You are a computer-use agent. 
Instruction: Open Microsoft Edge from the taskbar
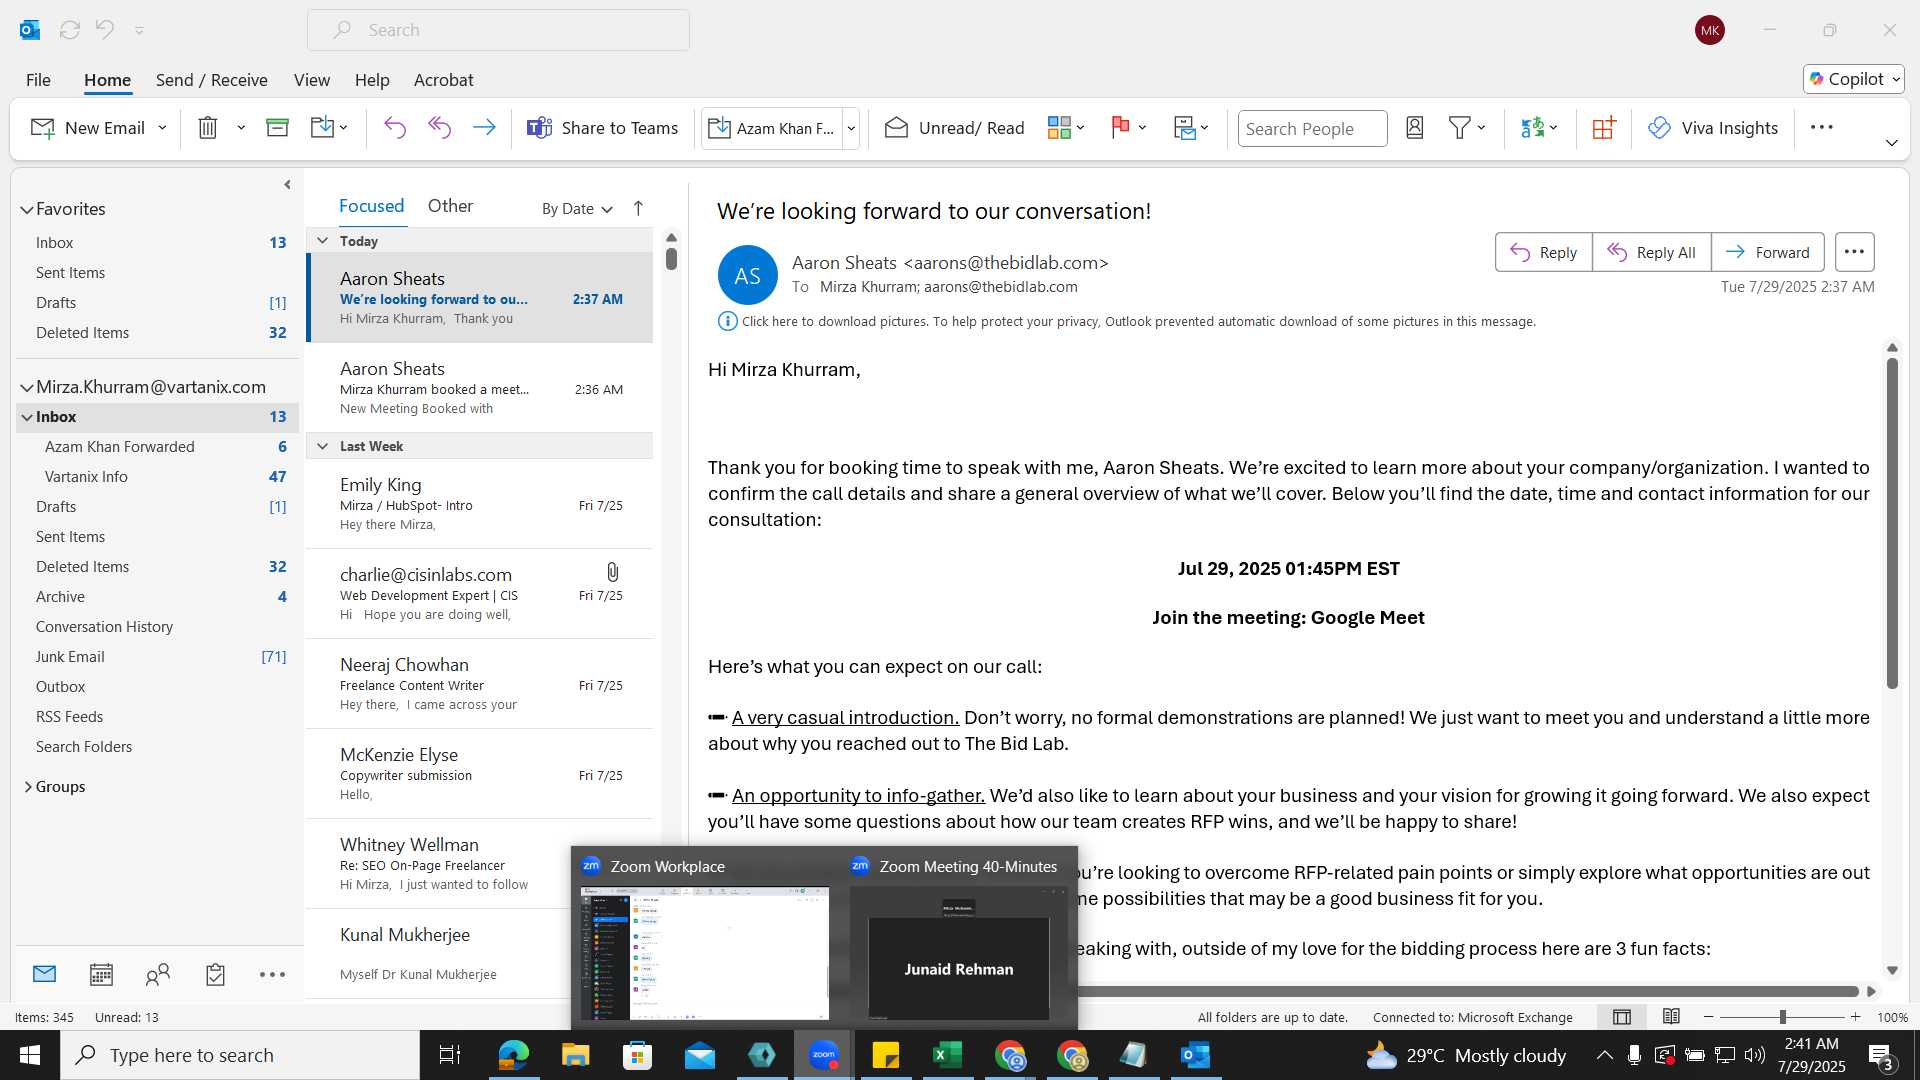[513, 1055]
